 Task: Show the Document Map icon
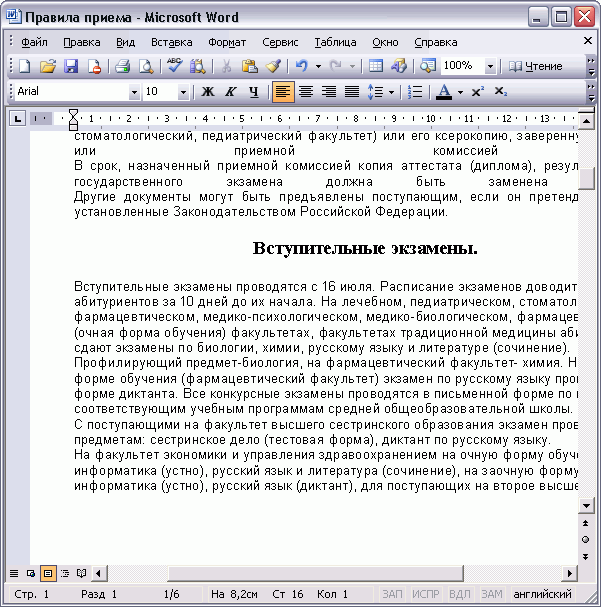tap(428, 66)
